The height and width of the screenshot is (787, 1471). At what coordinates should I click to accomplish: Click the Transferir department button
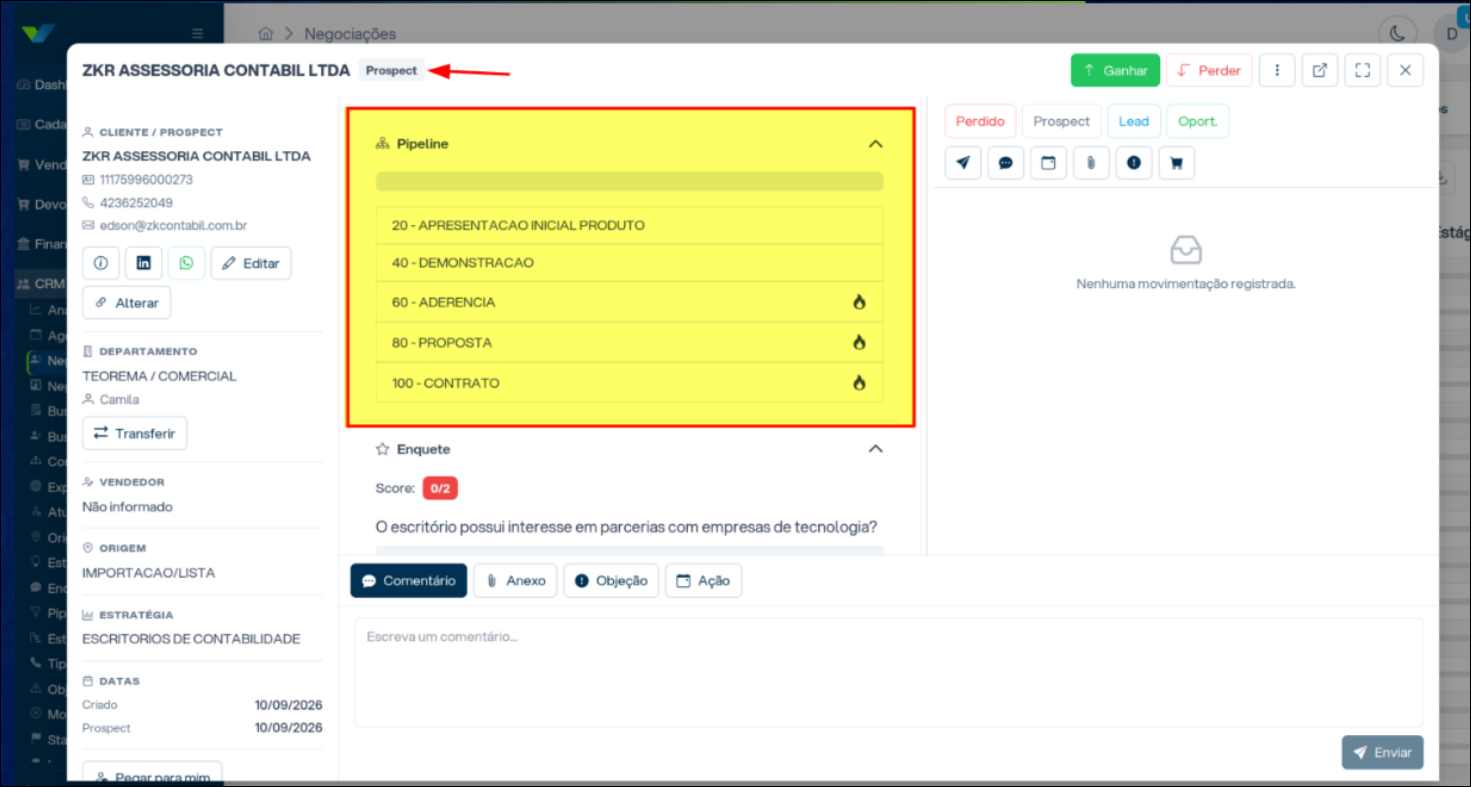click(135, 433)
